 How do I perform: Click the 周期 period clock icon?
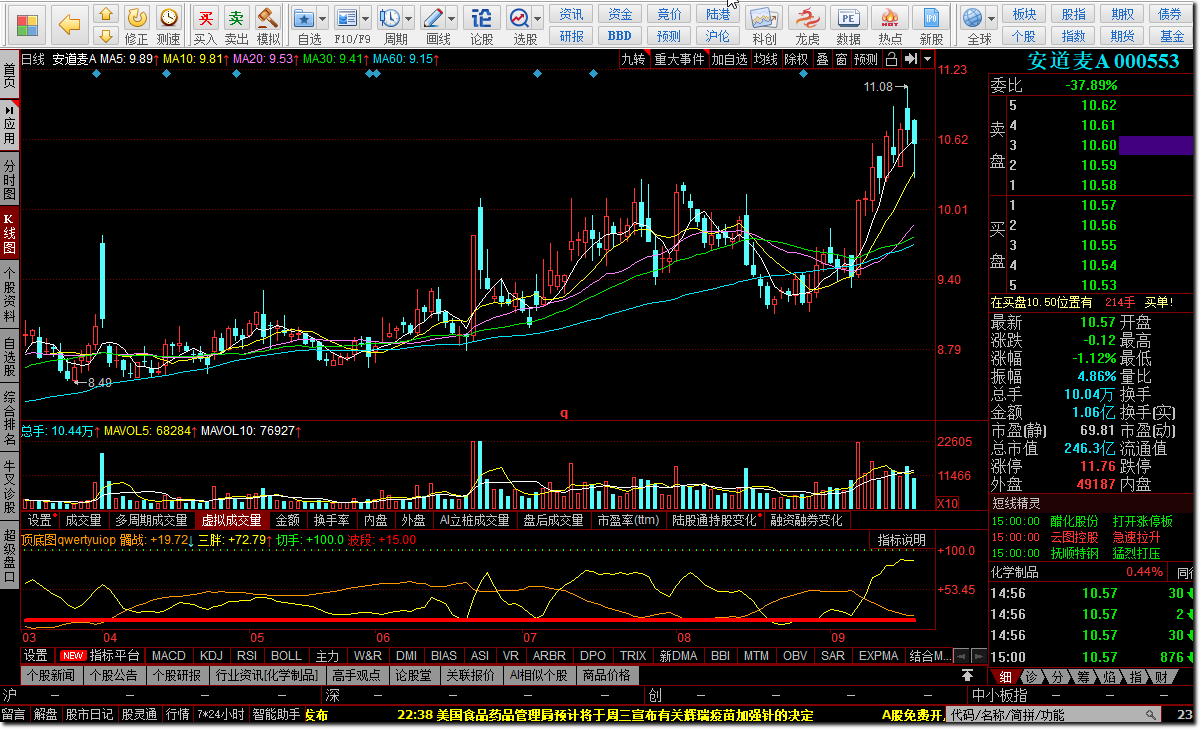click(x=390, y=17)
